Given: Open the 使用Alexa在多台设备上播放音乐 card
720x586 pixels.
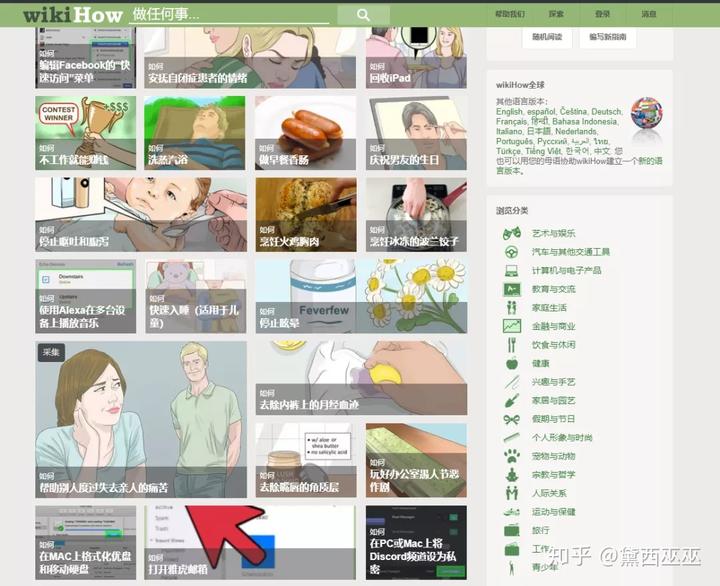Looking at the screenshot, I should coord(85,296).
